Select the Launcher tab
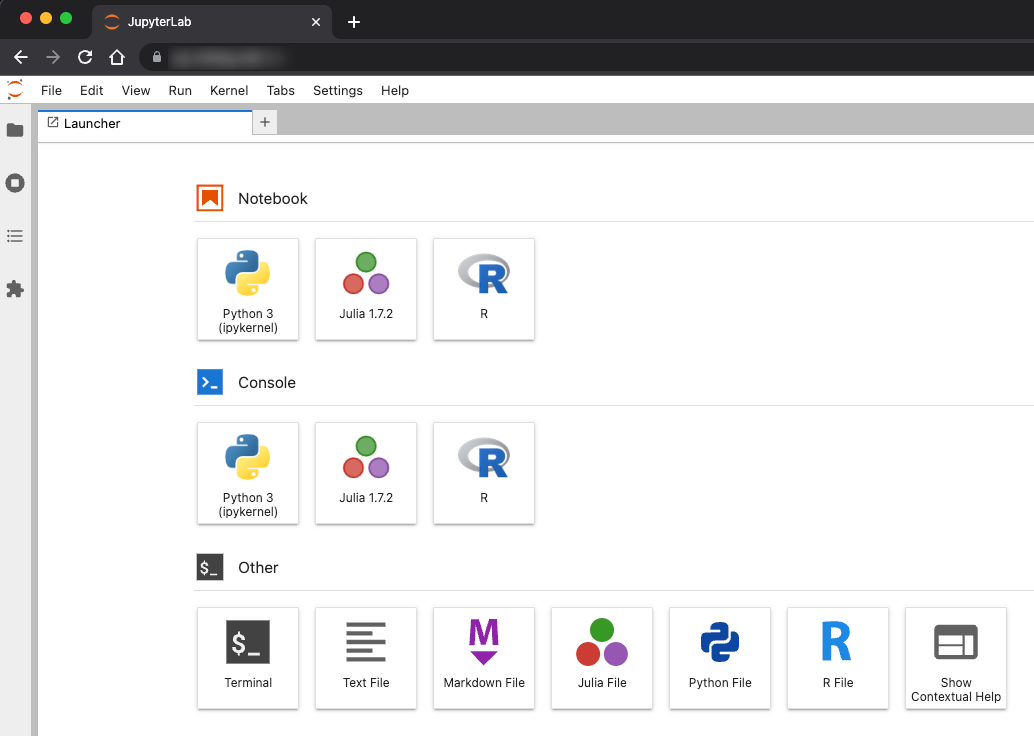The height and width of the screenshot is (736, 1034). pyautogui.click(x=145, y=123)
